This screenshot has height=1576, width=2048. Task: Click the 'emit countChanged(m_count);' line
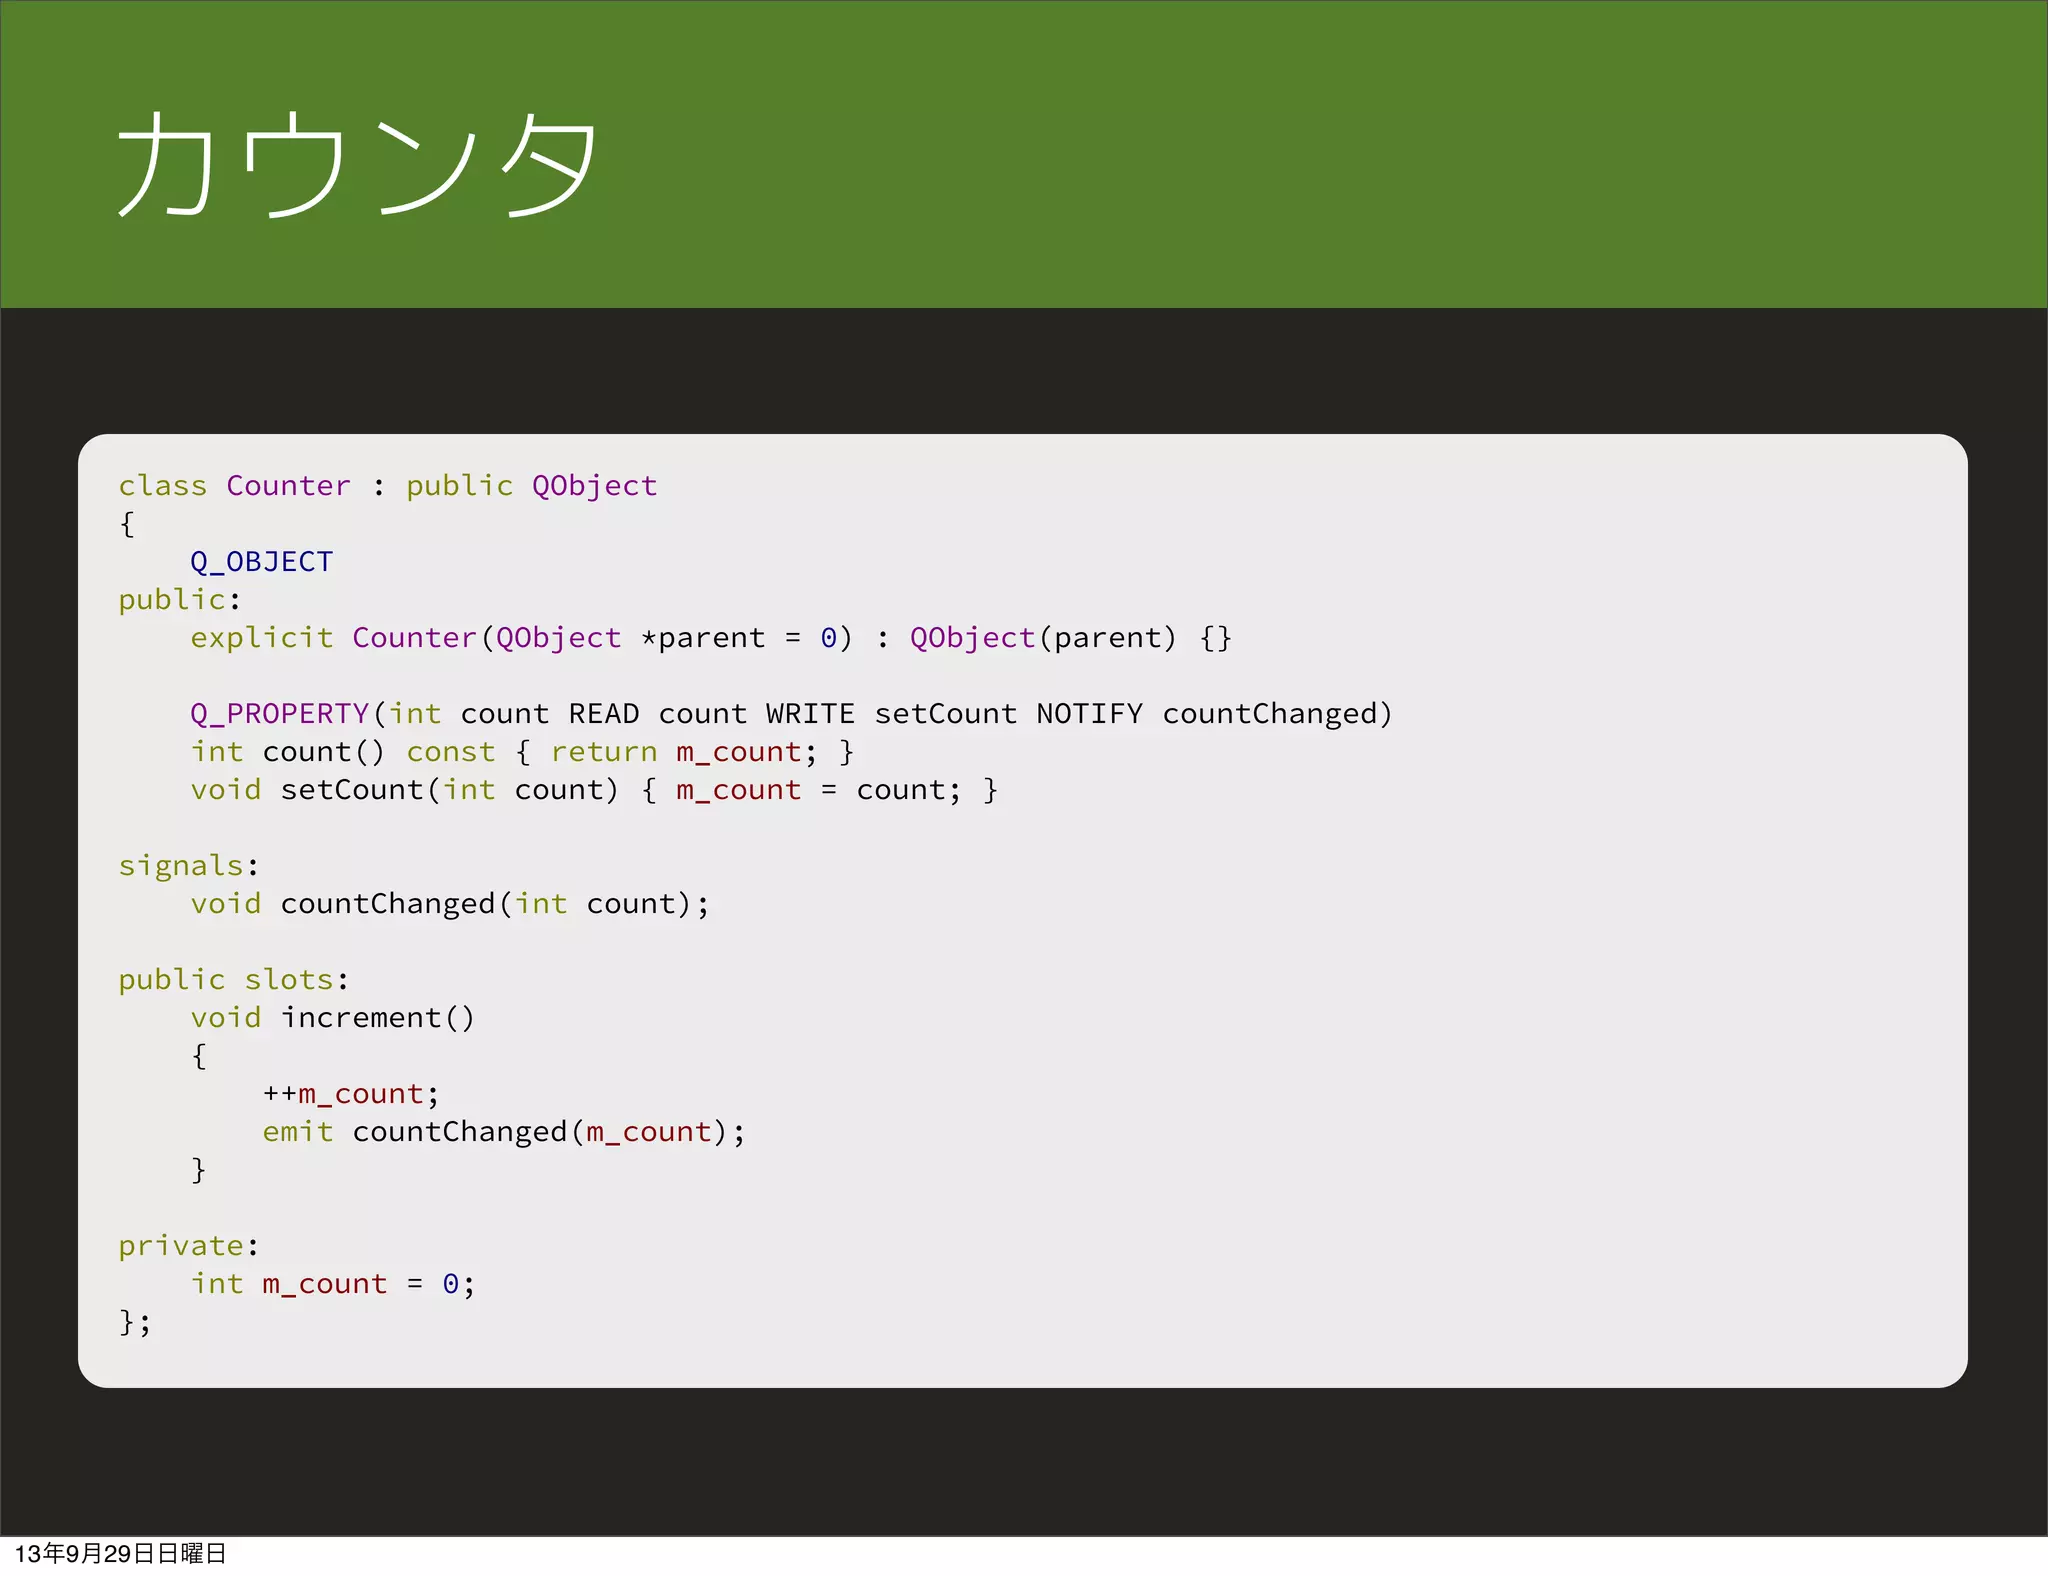click(504, 1132)
